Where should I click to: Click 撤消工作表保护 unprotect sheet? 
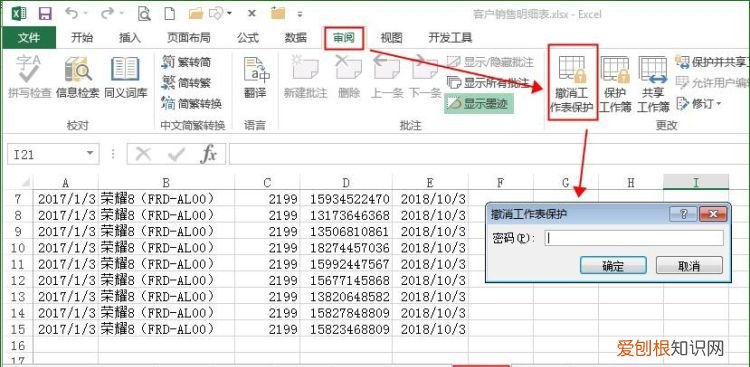[x=572, y=83]
